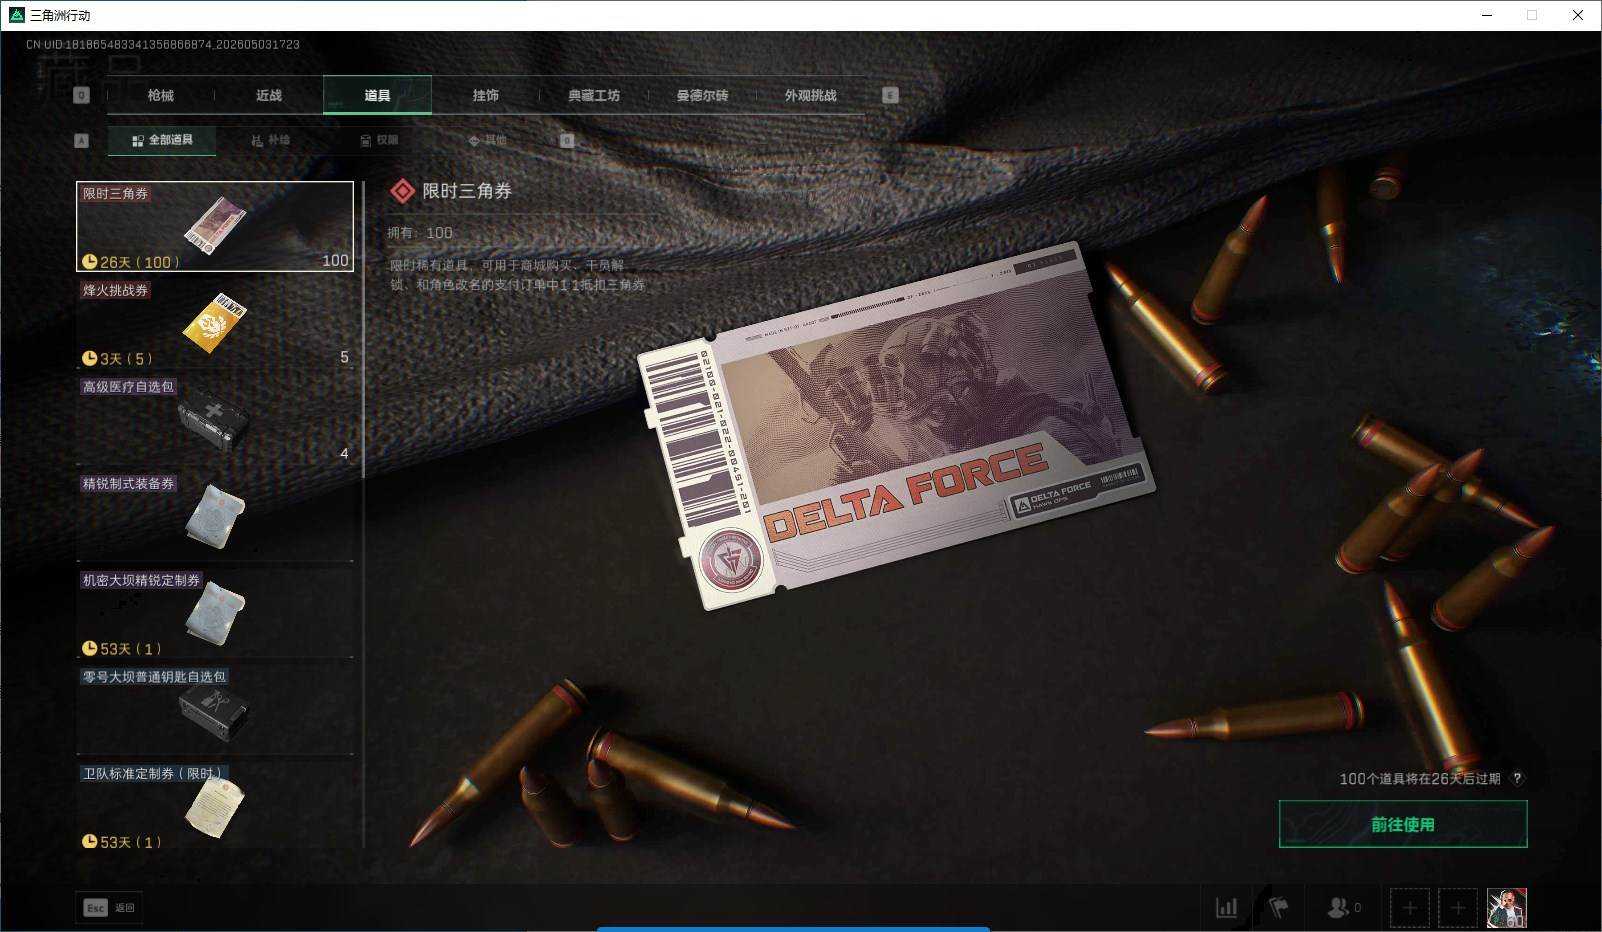Select the 机密大坝精锐定制券 item
Image resolution: width=1602 pixels, height=932 pixels.
coord(215,613)
